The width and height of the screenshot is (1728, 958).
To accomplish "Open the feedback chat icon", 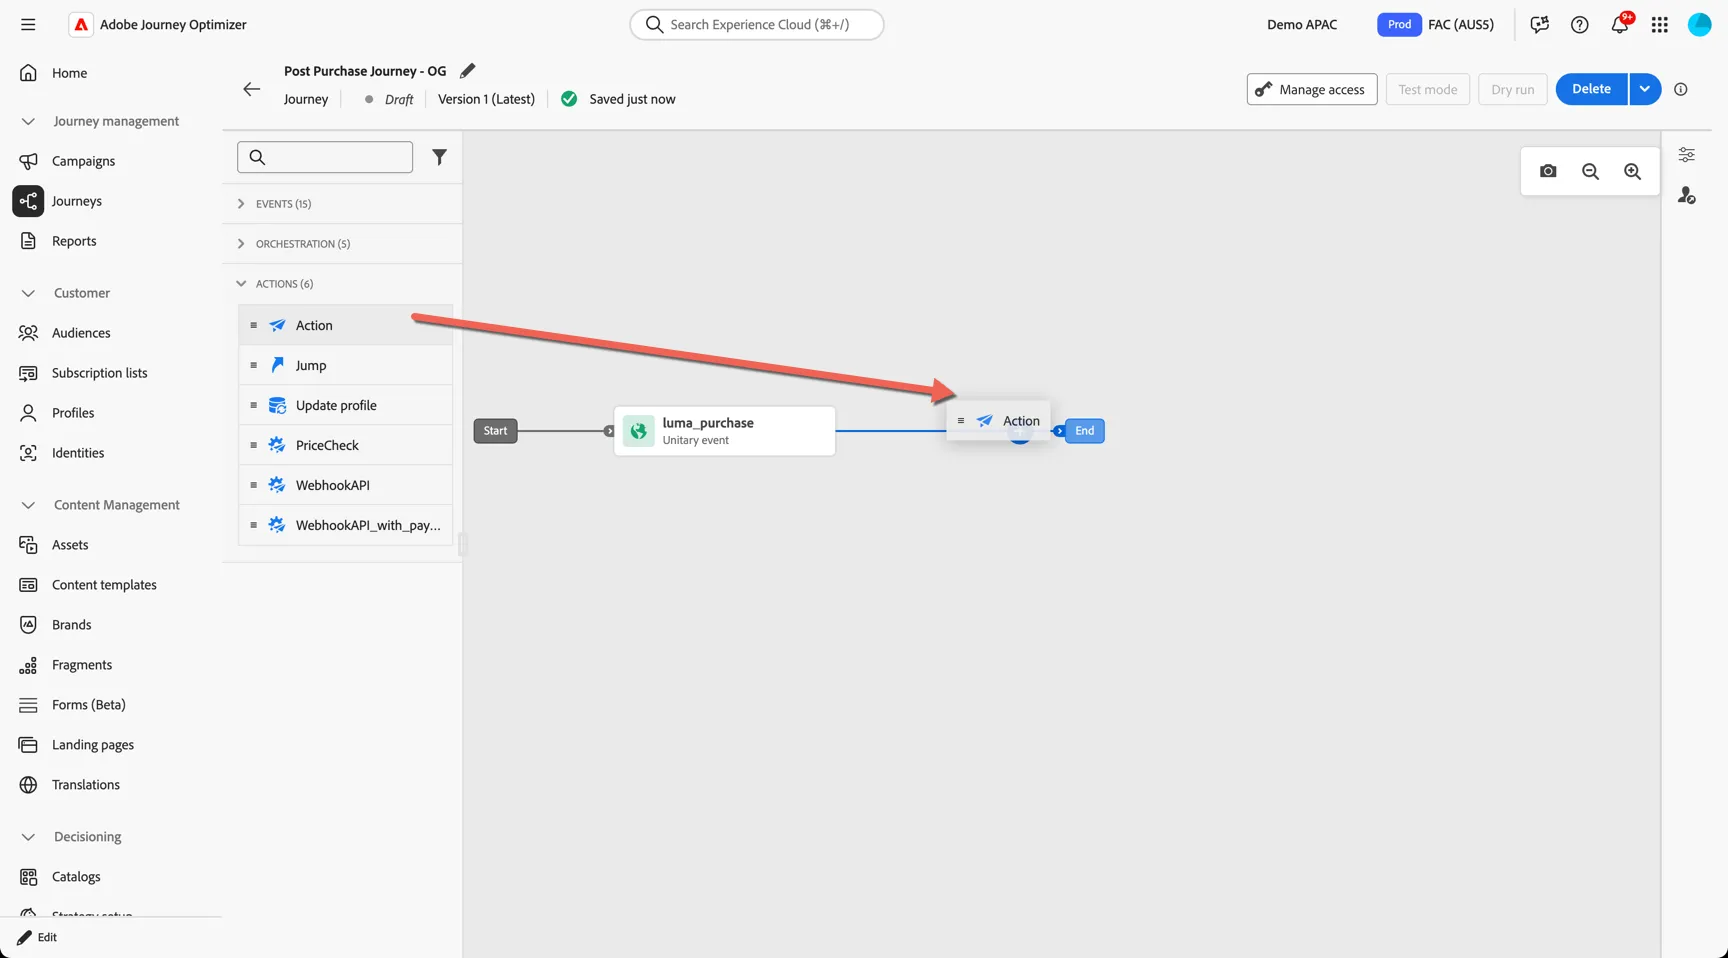I will click(x=1539, y=25).
